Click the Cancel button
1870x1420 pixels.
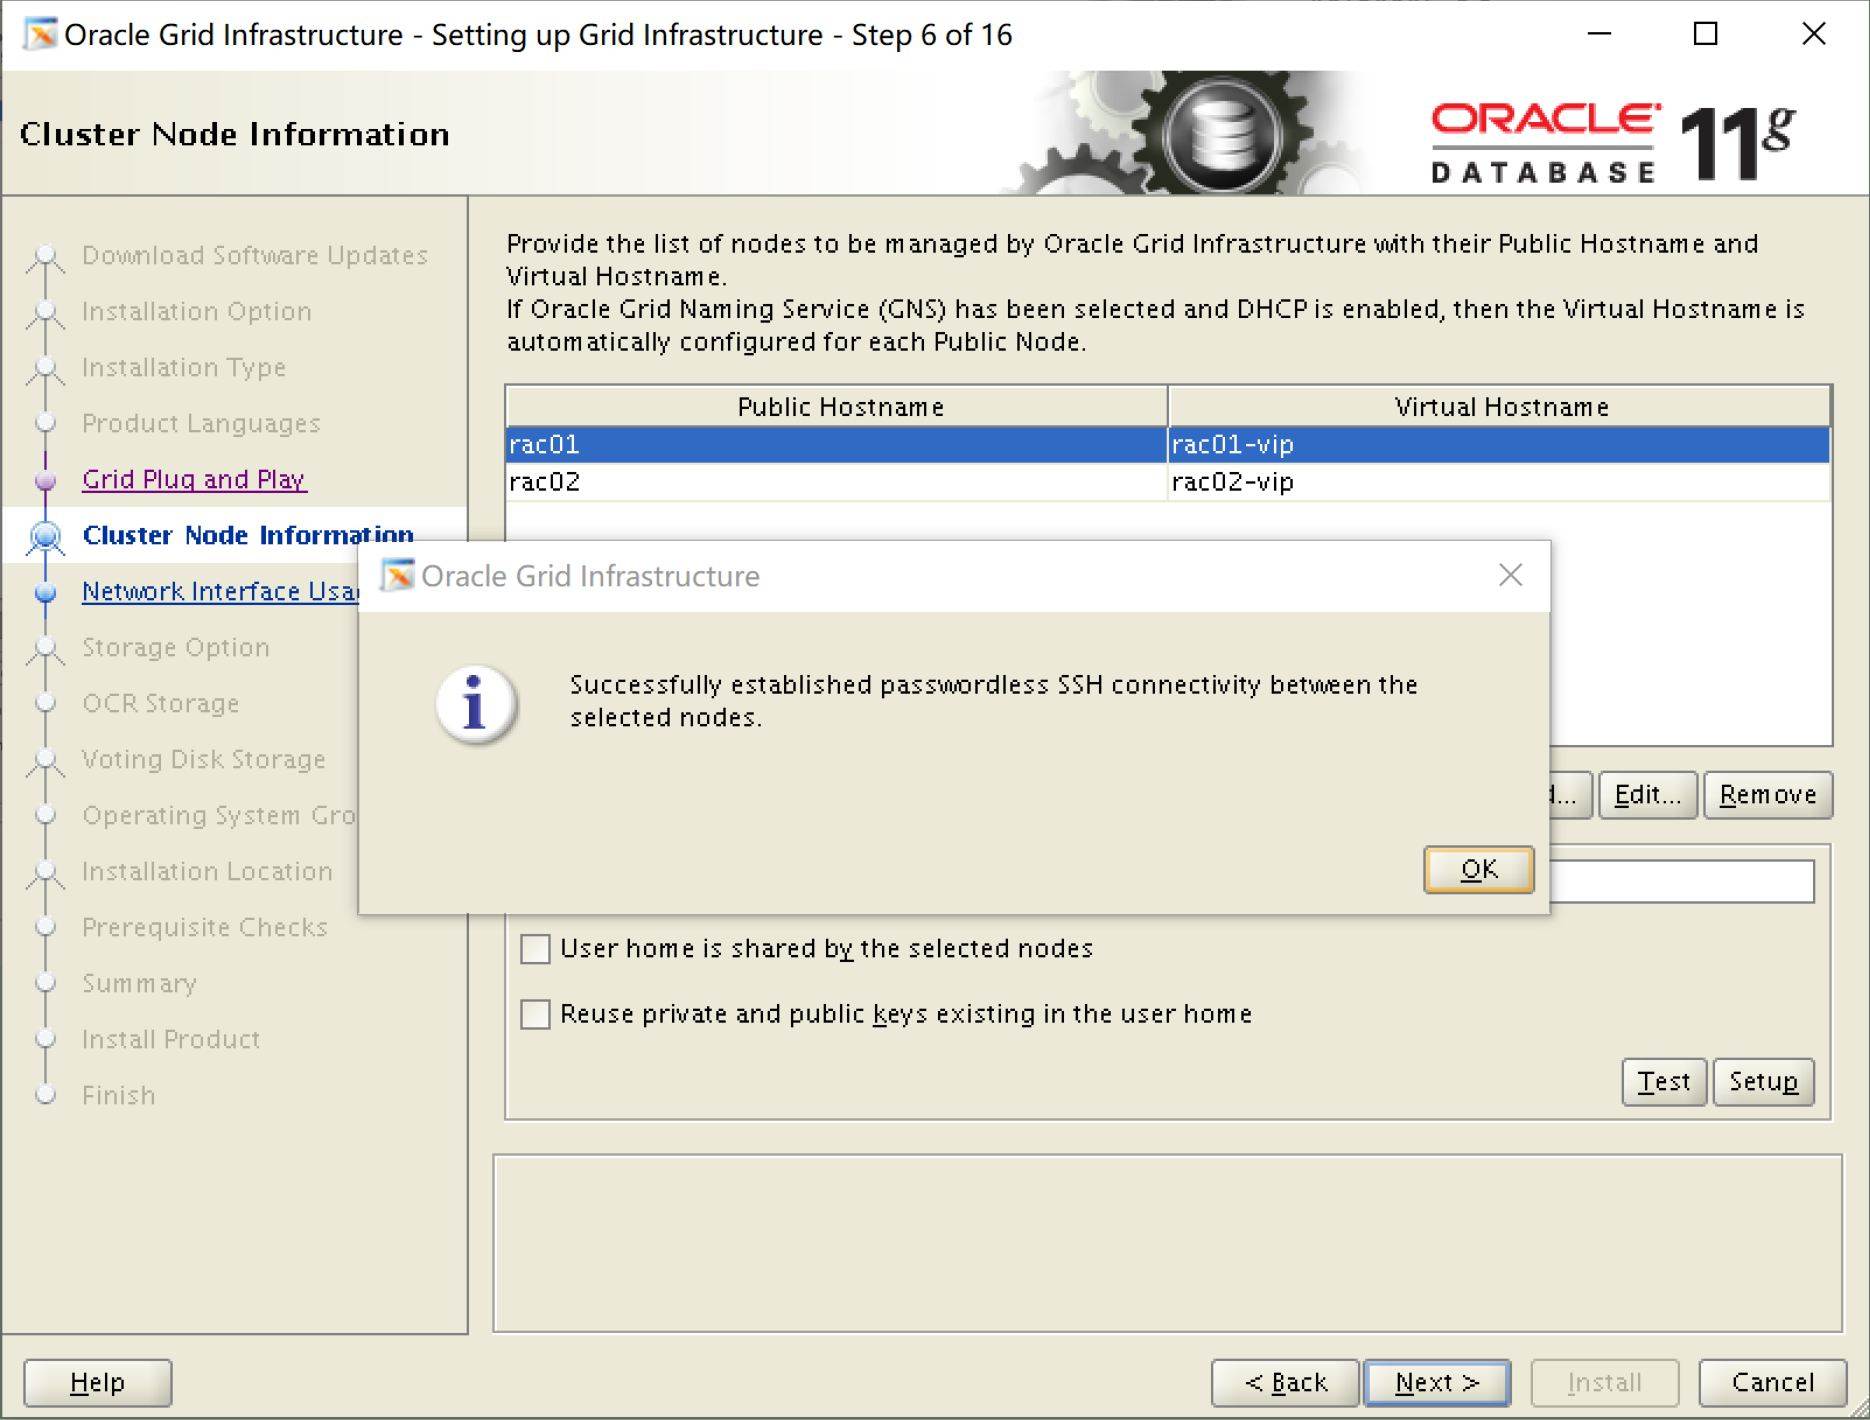(x=1772, y=1383)
